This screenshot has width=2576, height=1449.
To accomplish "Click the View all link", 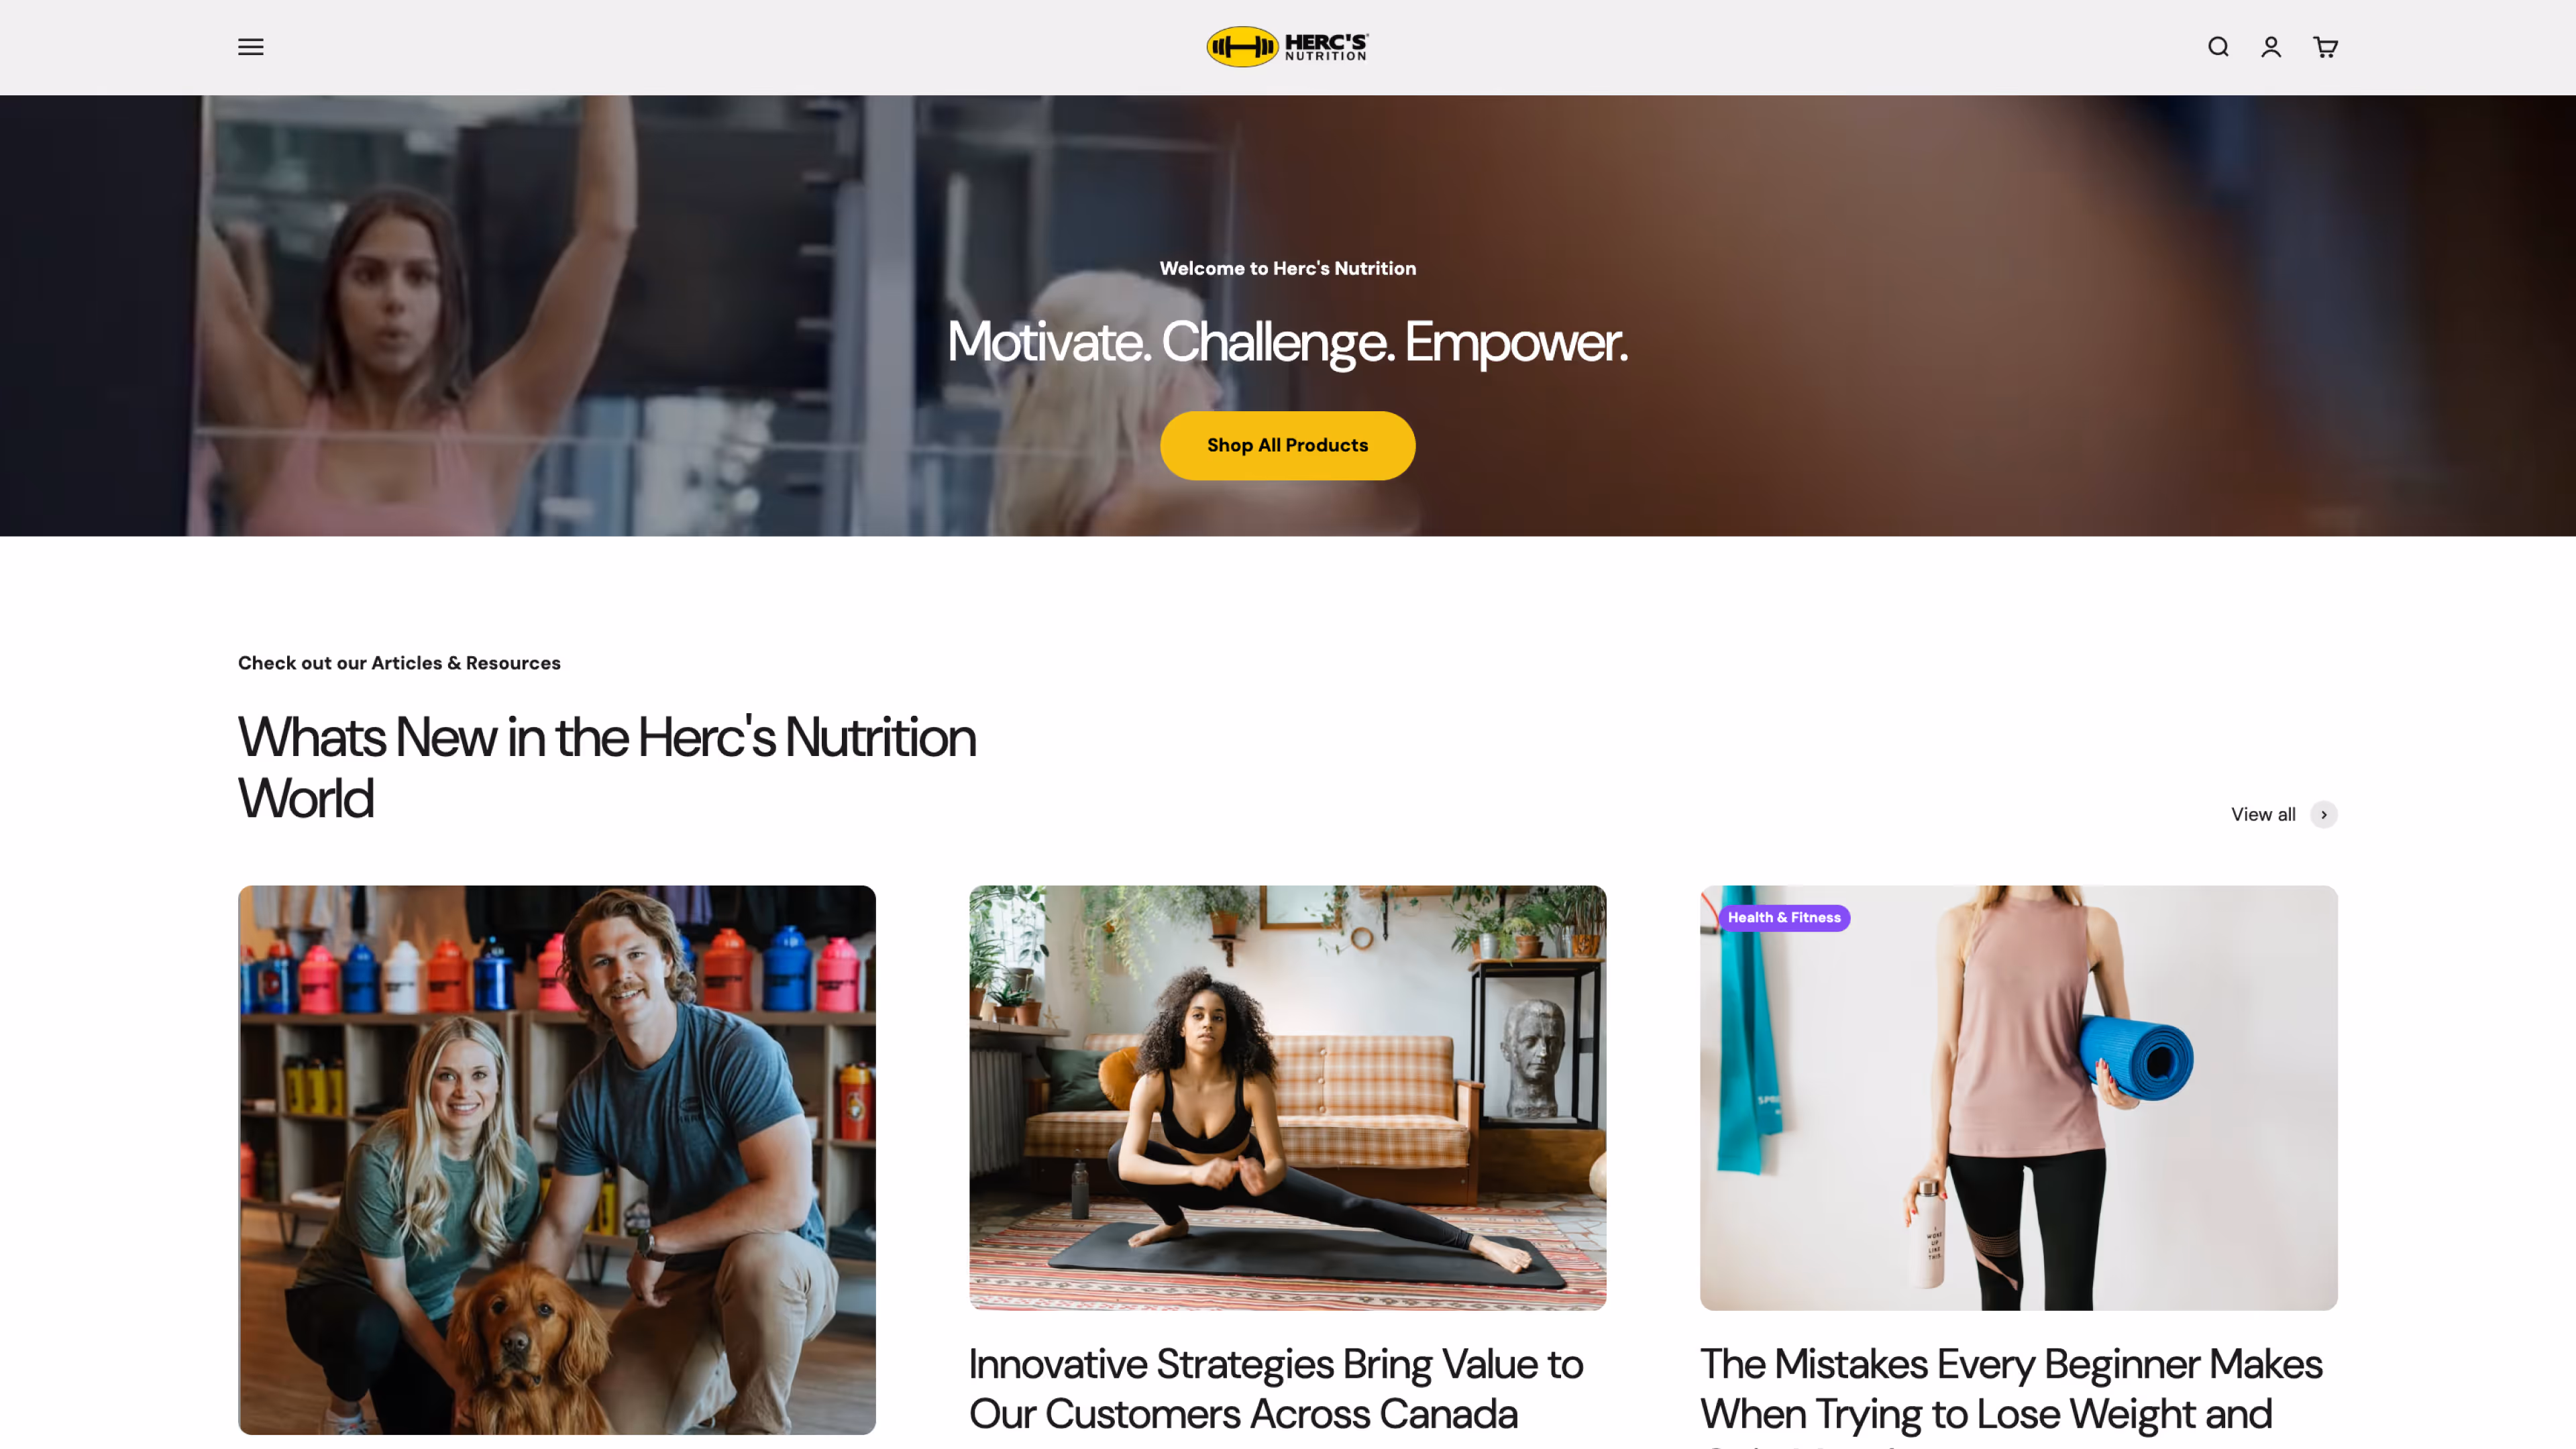I will click(2263, 815).
